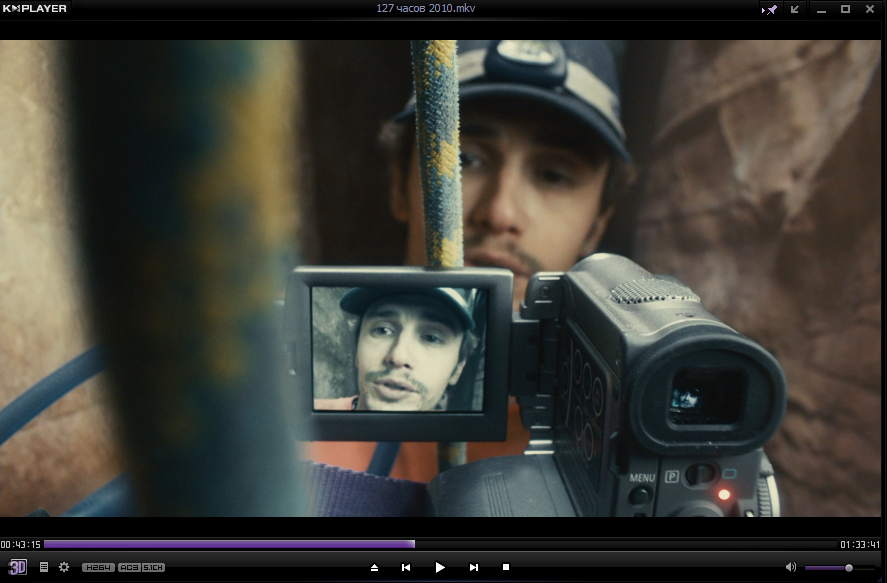Open the KMPlayer logo menu

coord(35,8)
